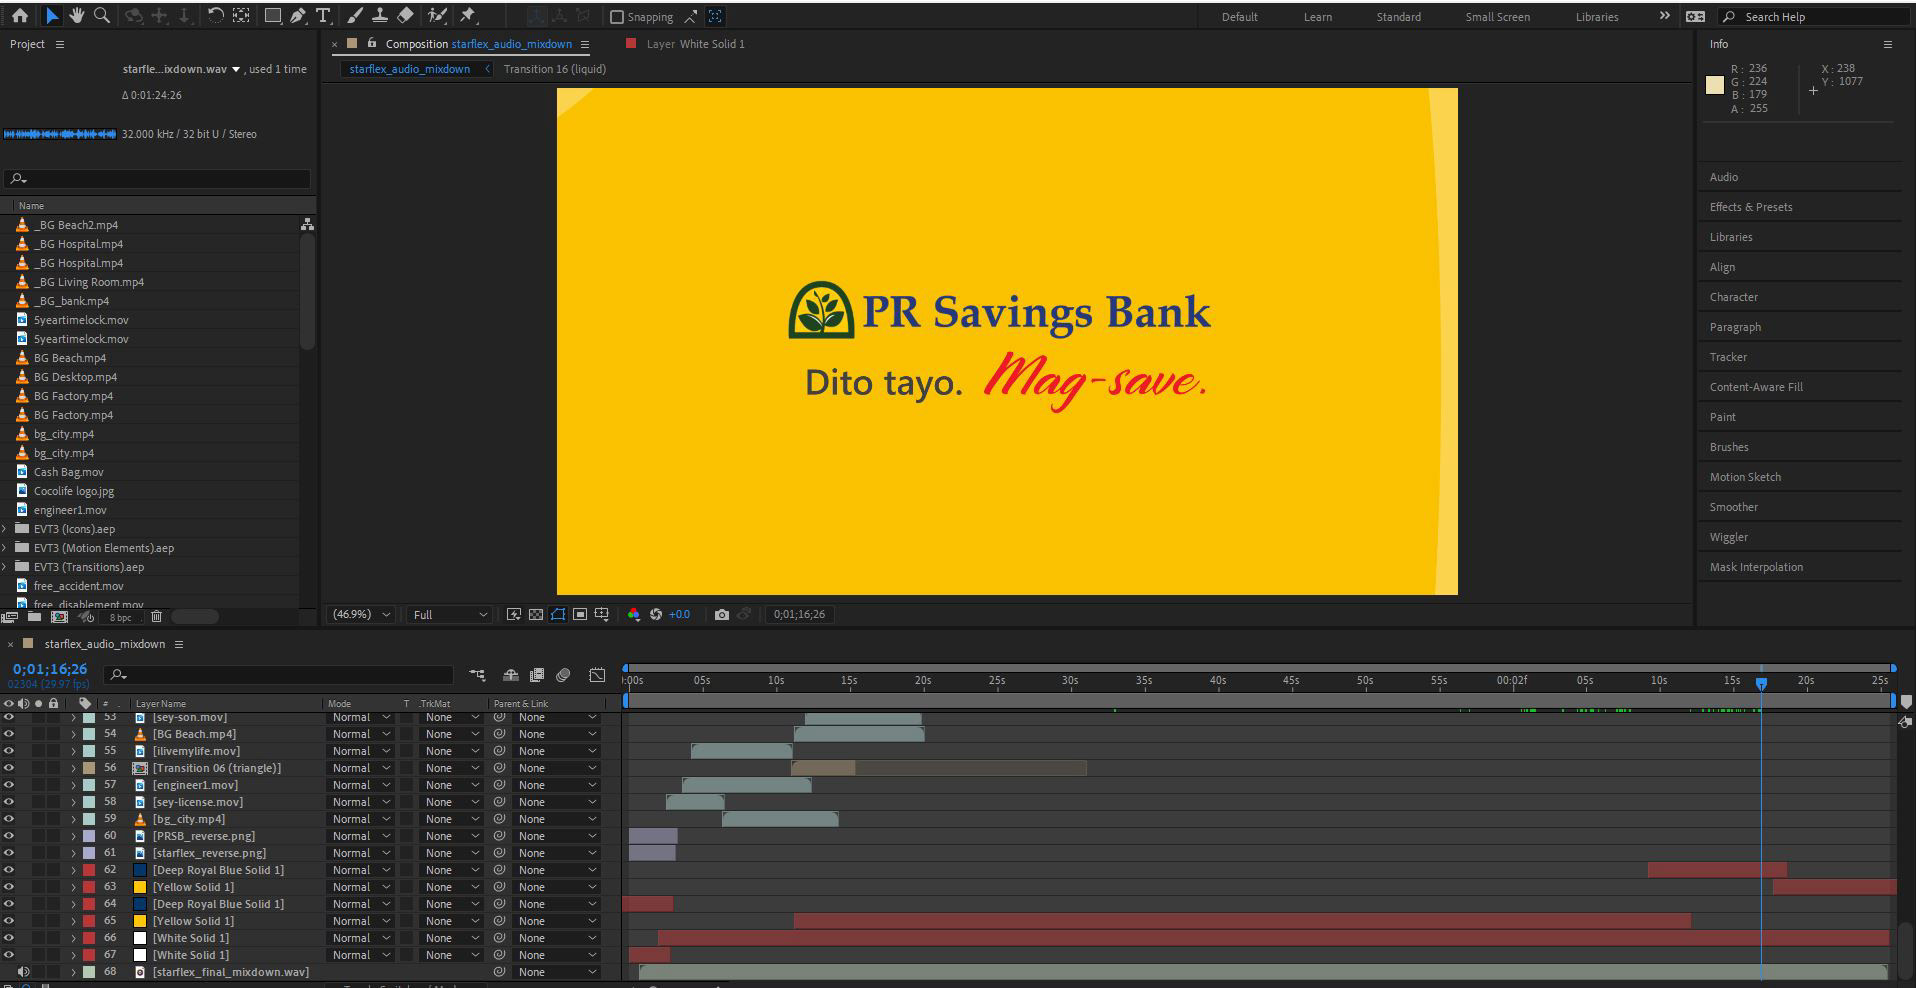Expand the EVT3 (Transitions).aep folder

(x=5, y=567)
